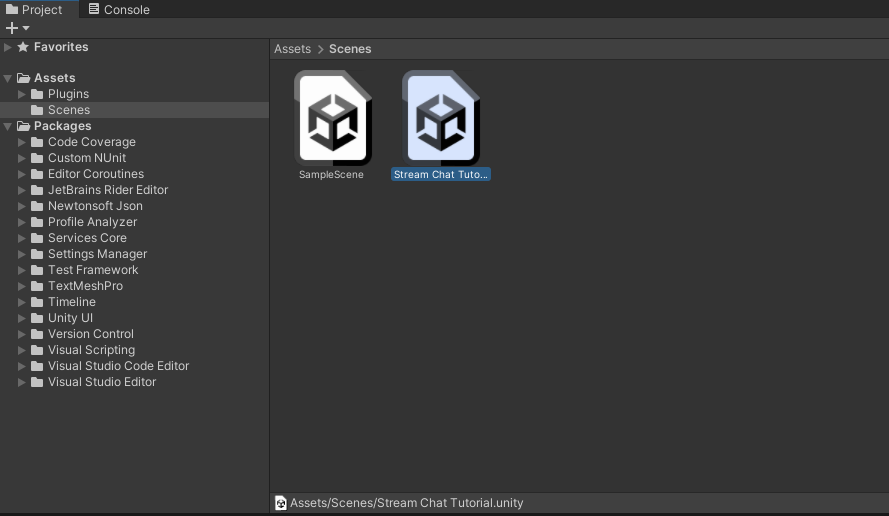Click the Stream Chat Tuto... file name label
This screenshot has height=516, width=889.
[x=441, y=175]
